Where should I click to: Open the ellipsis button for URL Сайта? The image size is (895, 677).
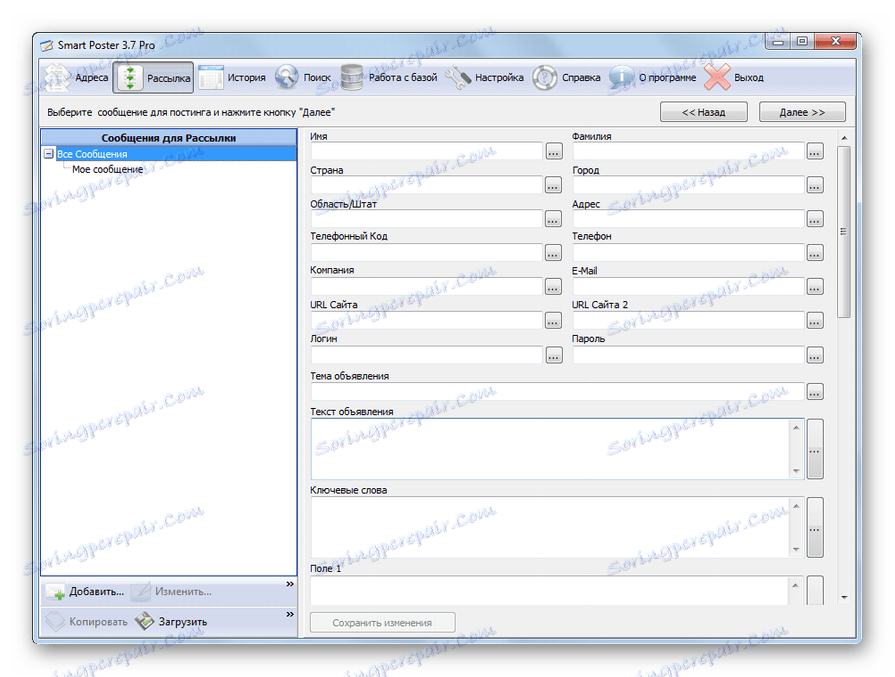554,321
